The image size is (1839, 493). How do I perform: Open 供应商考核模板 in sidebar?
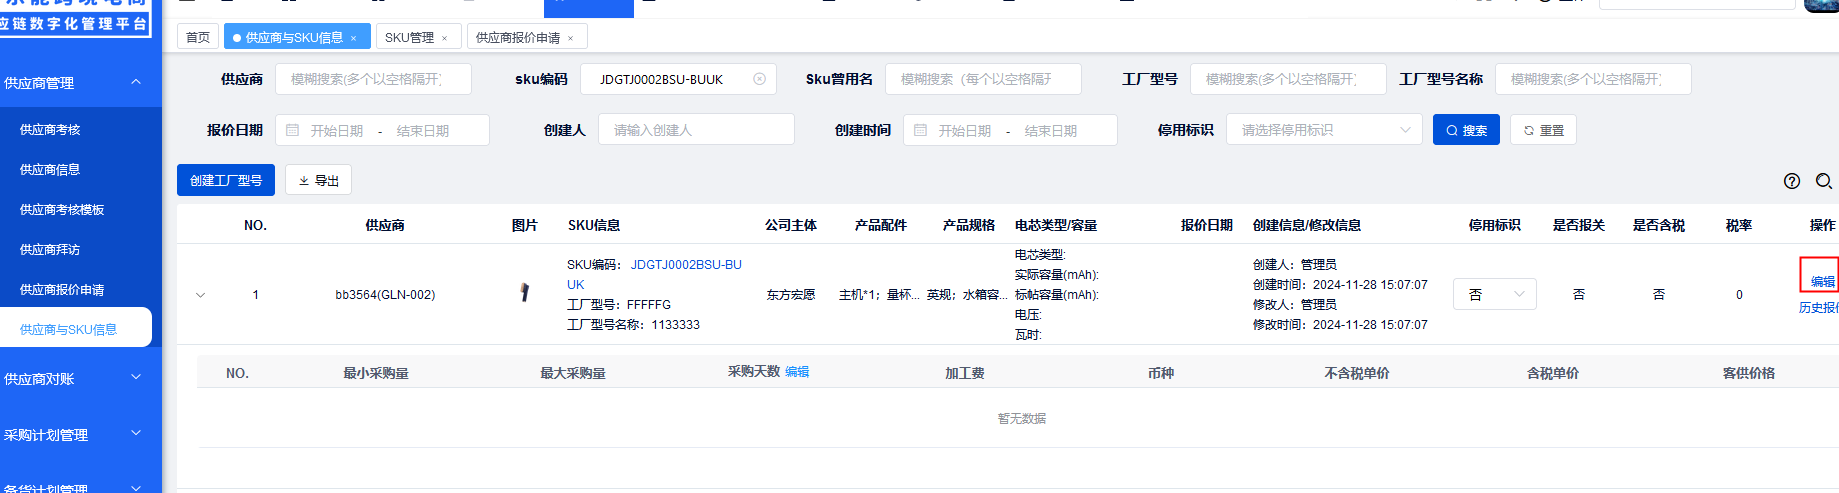(62, 210)
